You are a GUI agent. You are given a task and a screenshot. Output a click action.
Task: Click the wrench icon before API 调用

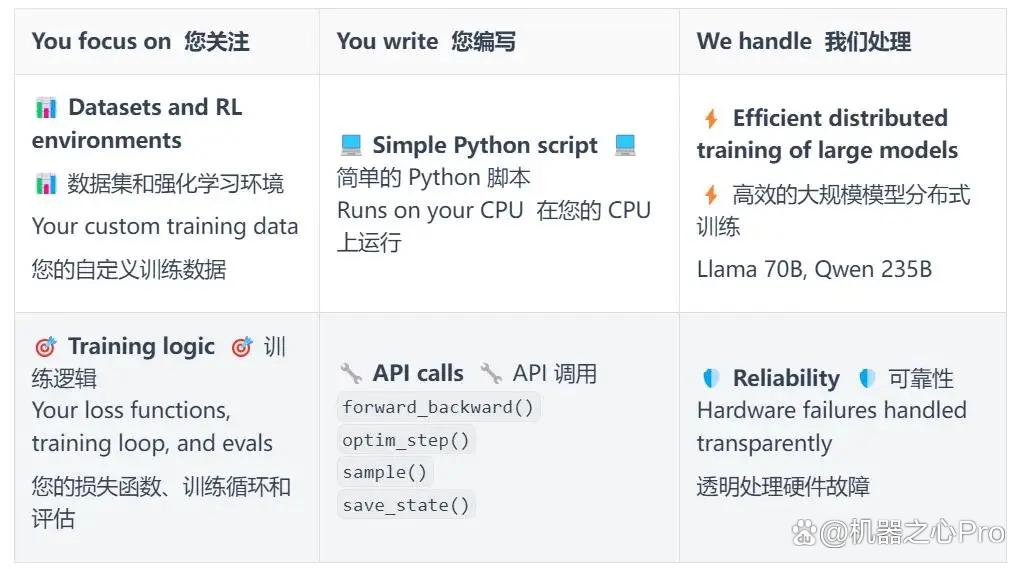[x=491, y=373]
